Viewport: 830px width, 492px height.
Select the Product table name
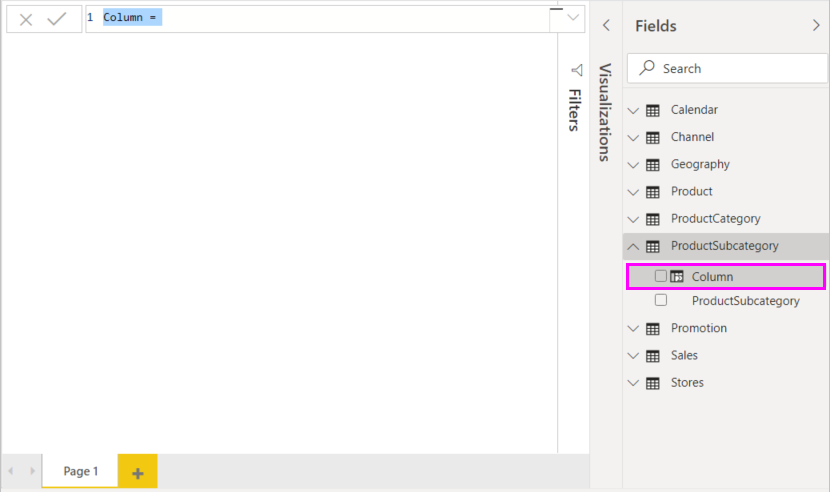[x=692, y=191]
